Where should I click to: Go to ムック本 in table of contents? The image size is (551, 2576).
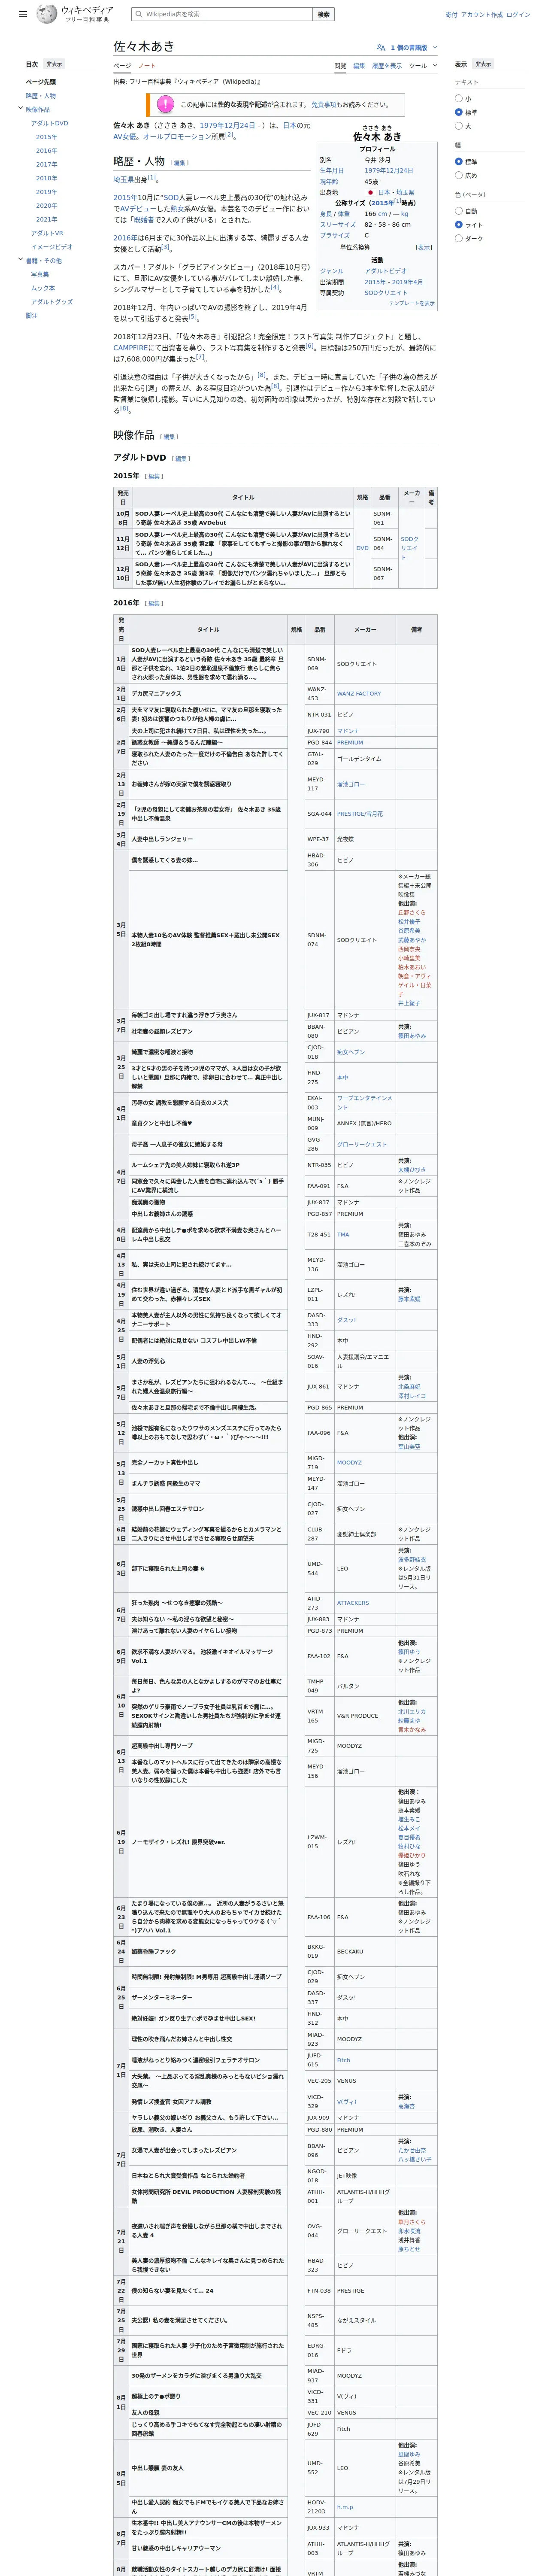coord(43,288)
